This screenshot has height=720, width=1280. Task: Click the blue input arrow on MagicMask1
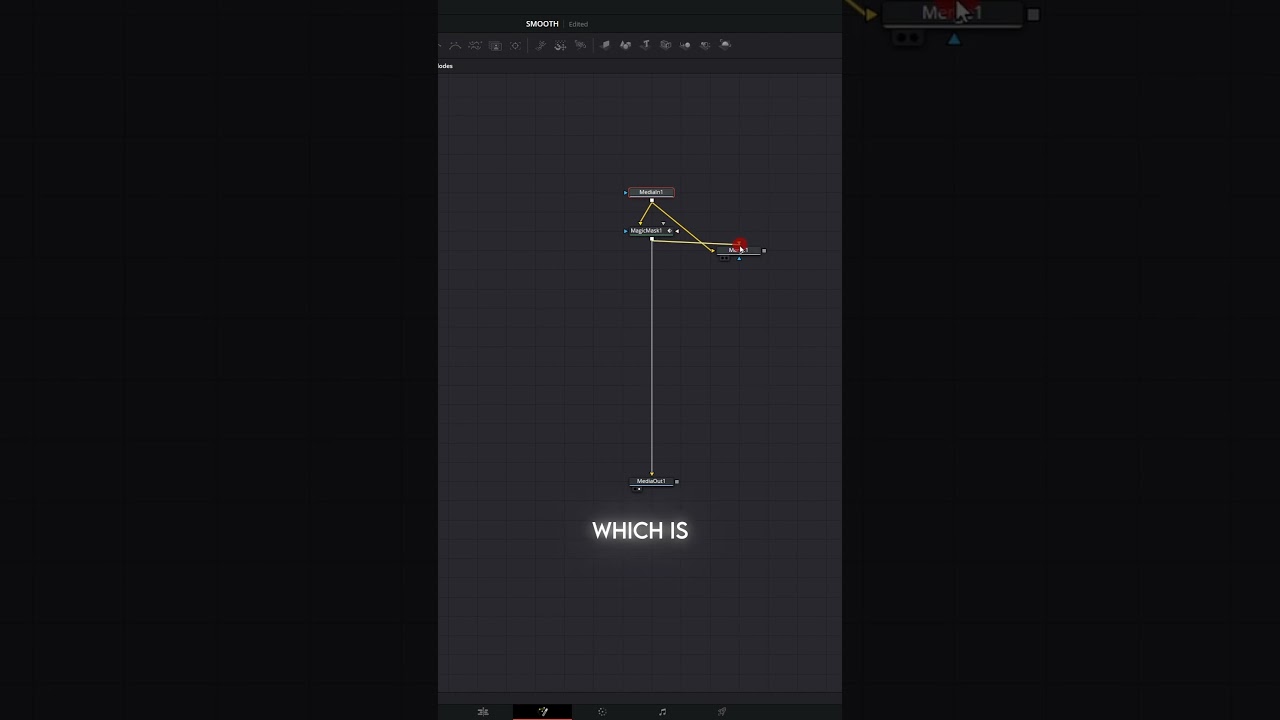[625, 231]
